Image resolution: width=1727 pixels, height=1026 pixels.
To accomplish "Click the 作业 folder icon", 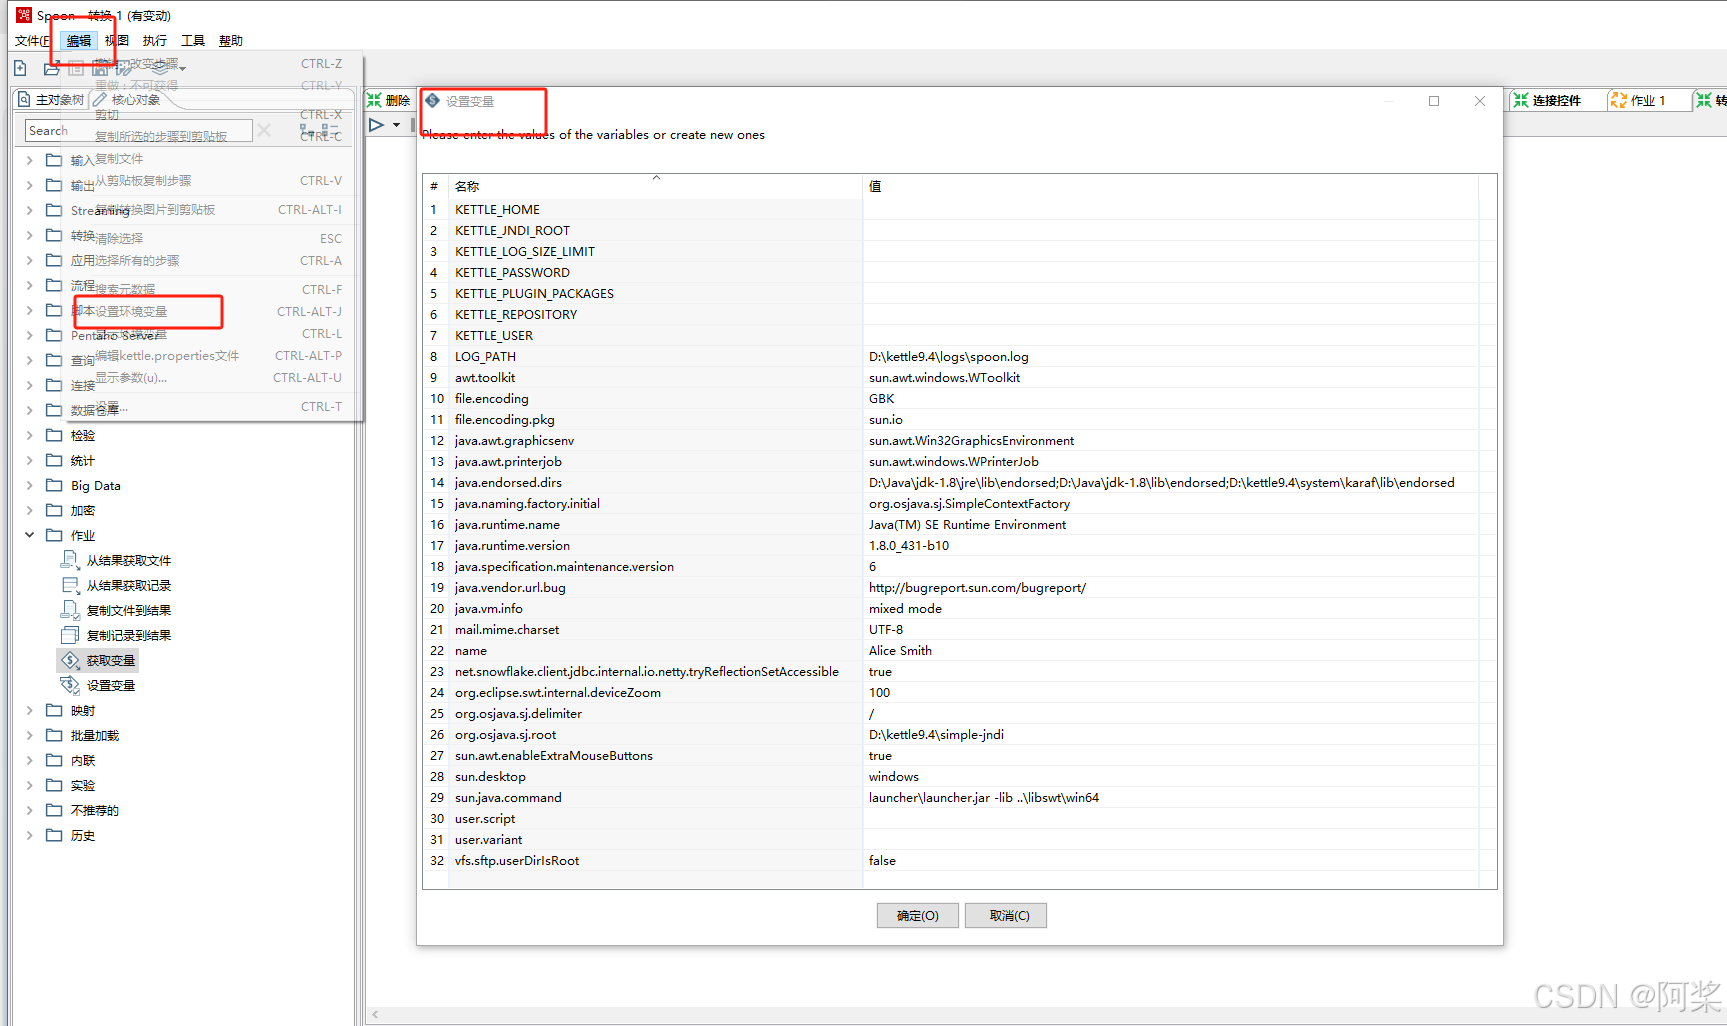I will tap(54, 535).
